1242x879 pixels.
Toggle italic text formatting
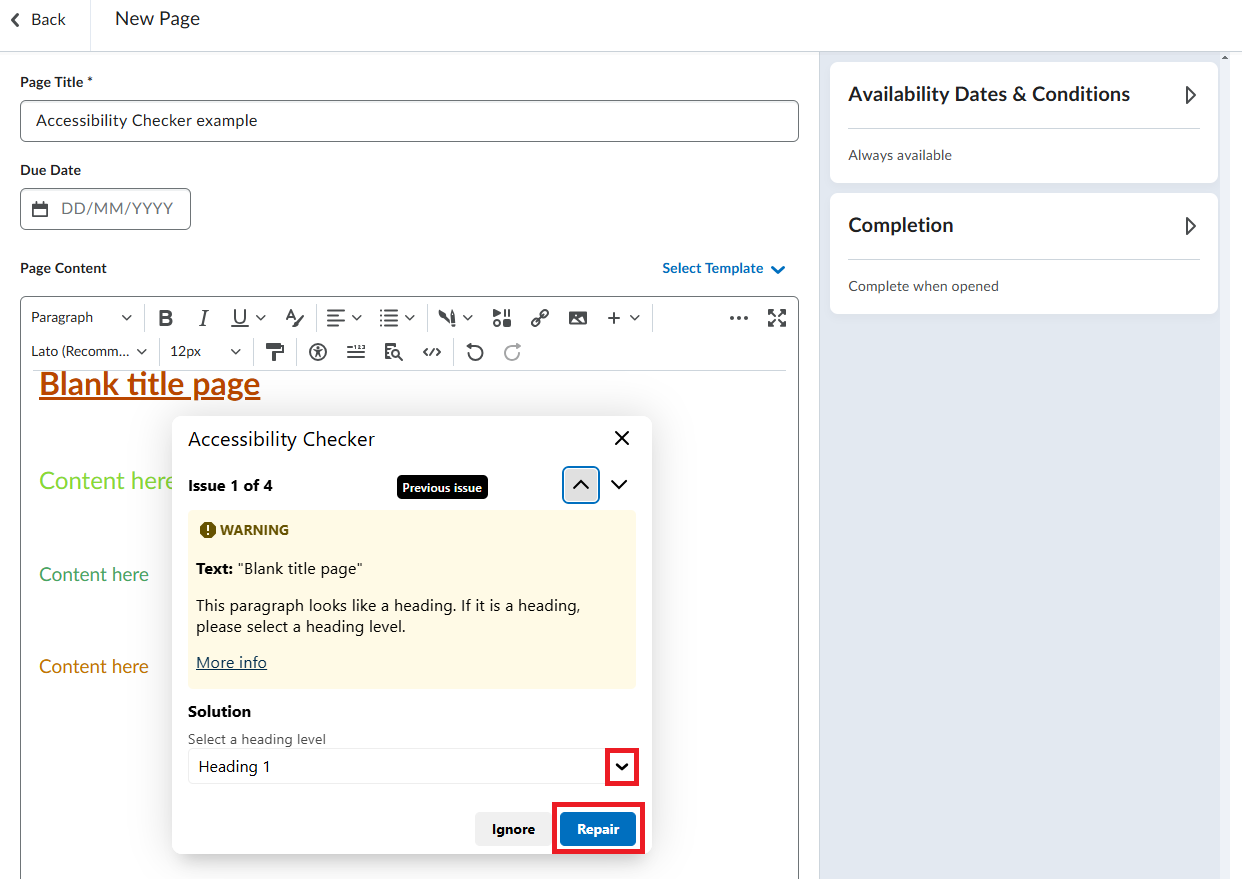(x=203, y=318)
